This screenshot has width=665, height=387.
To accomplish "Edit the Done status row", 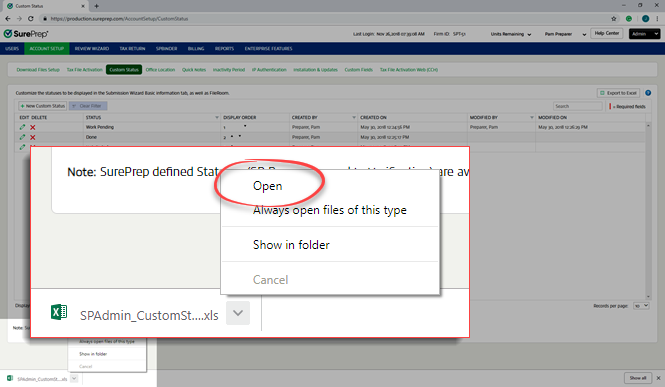I will [22, 137].
